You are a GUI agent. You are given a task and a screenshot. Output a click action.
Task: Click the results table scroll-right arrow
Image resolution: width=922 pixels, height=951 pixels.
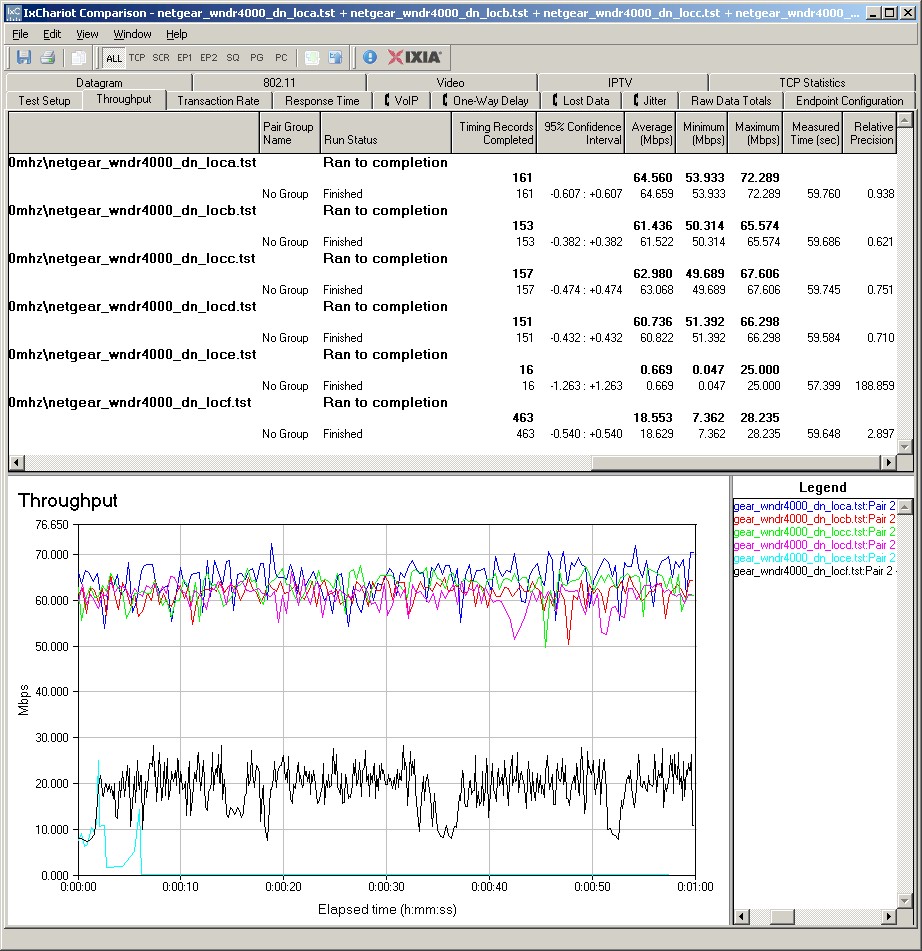[889, 463]
